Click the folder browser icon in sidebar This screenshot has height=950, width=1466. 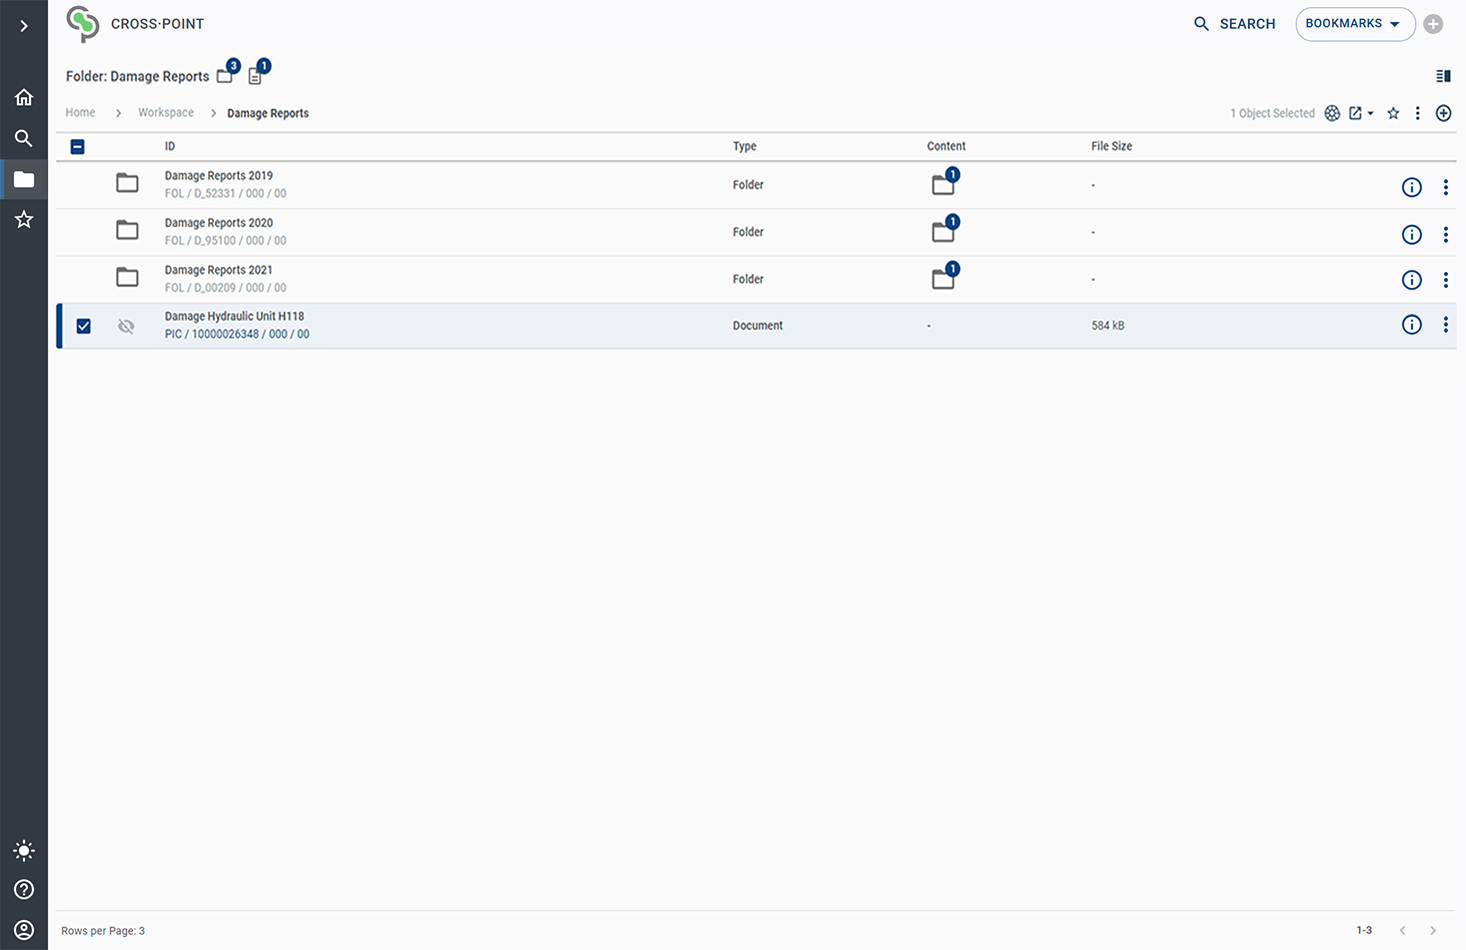click(x=24, y=180)
